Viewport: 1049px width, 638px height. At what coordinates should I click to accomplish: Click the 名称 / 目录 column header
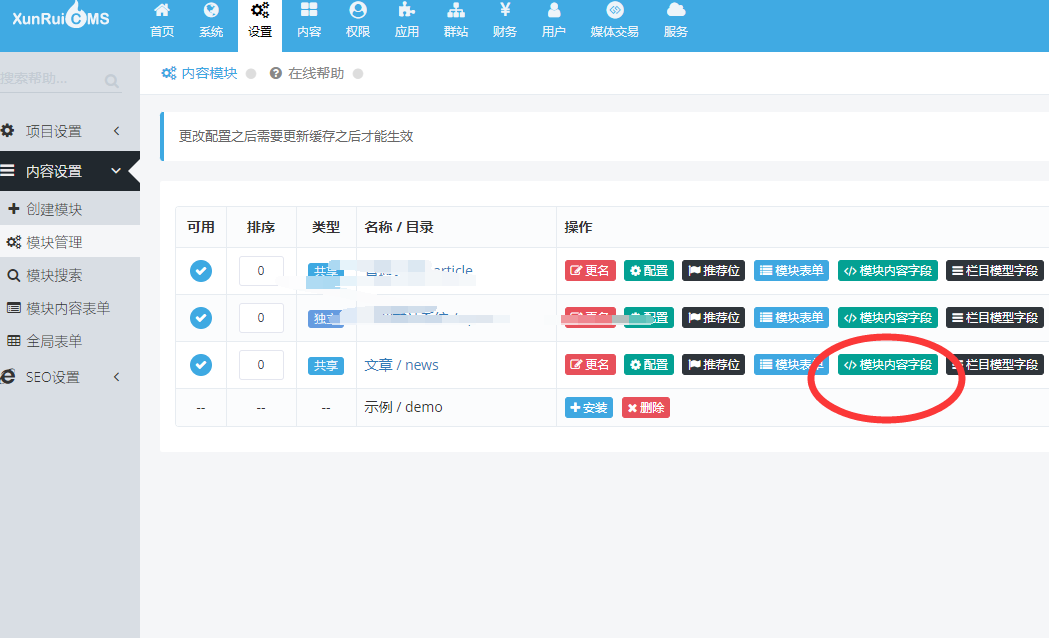[x=399, y=227]
